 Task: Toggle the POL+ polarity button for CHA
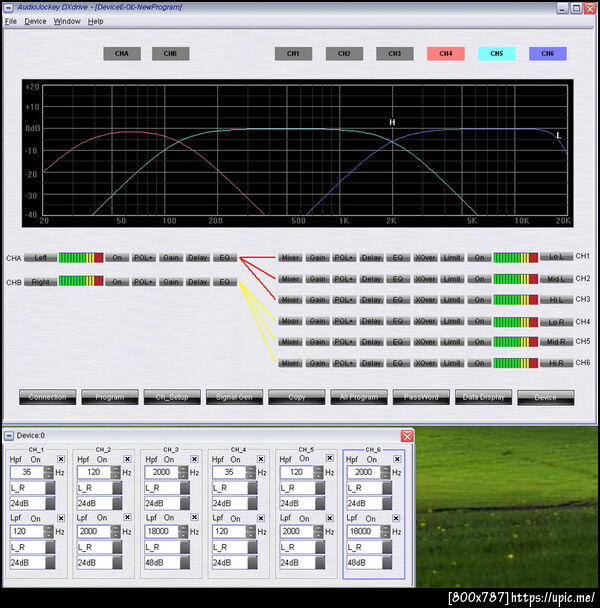click(143, 257)
